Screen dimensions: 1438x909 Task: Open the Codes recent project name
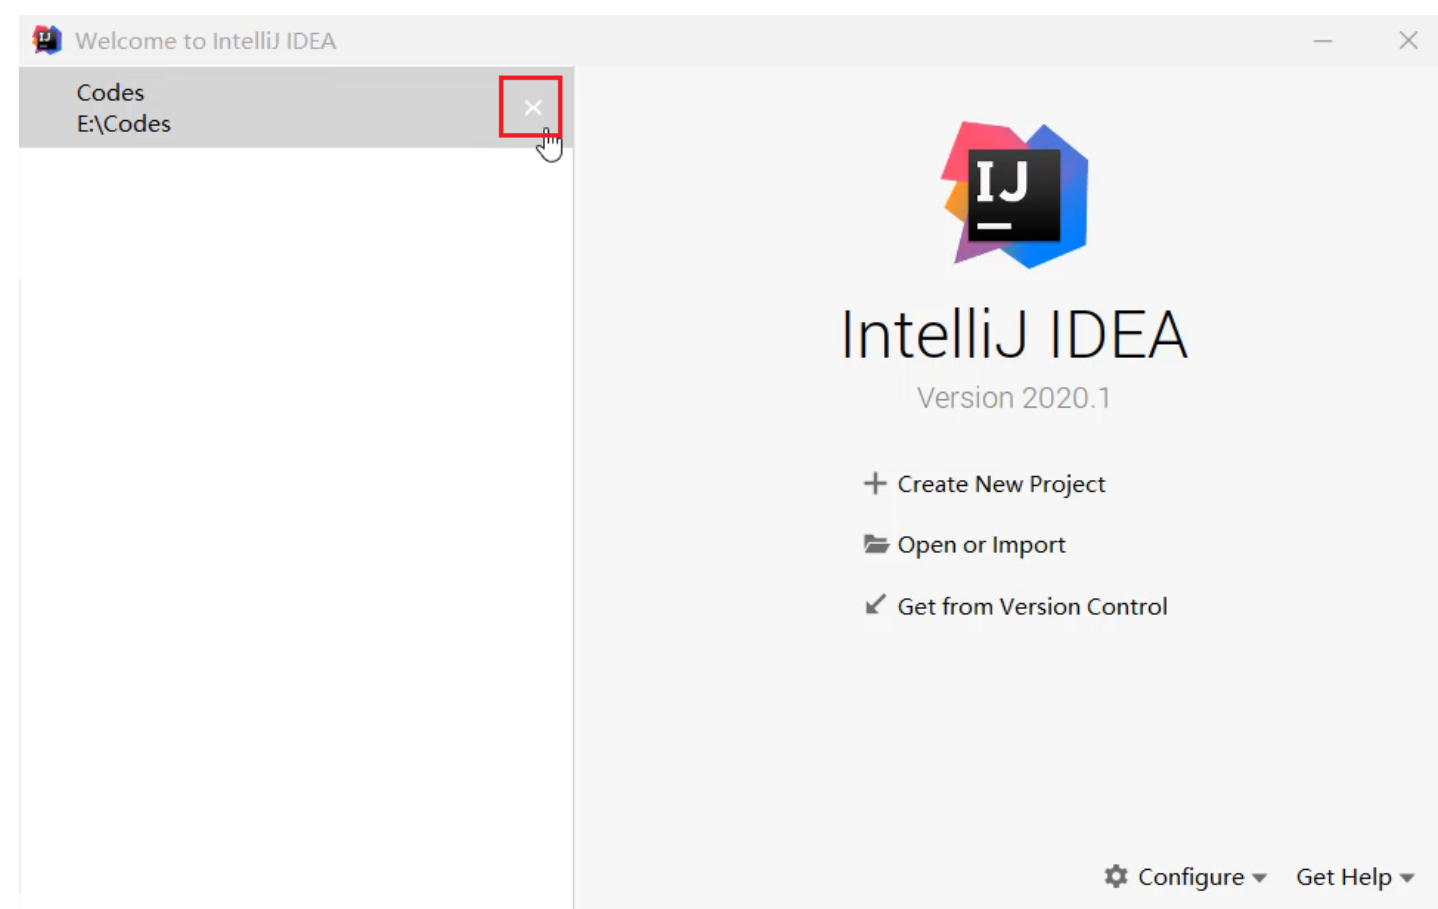[110, 92]
